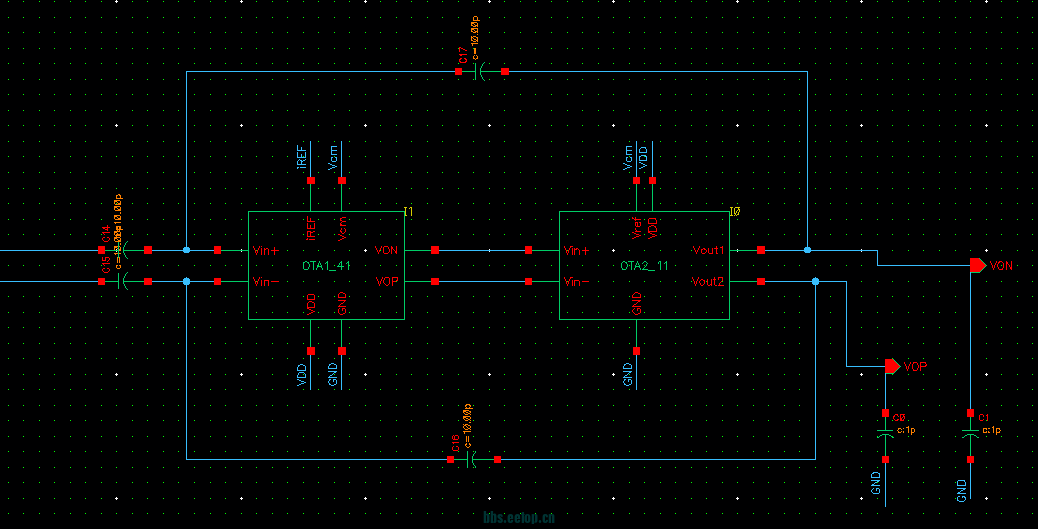Click Vout1 pin text in OTA2_11
The width and height of the screenshot is (1038, 529).
pyautogui.click(x=709, y=251)
